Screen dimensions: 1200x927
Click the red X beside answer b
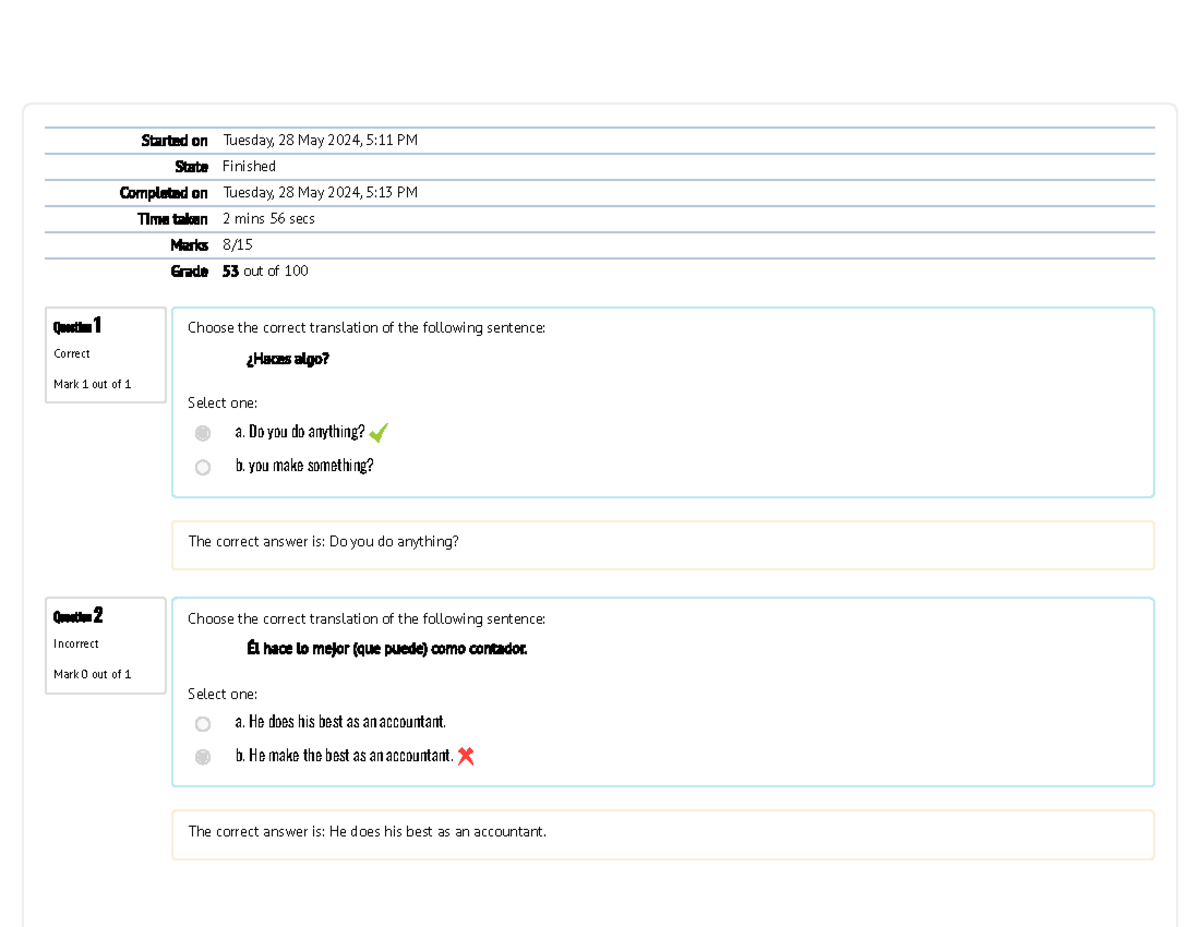(465, 756)
